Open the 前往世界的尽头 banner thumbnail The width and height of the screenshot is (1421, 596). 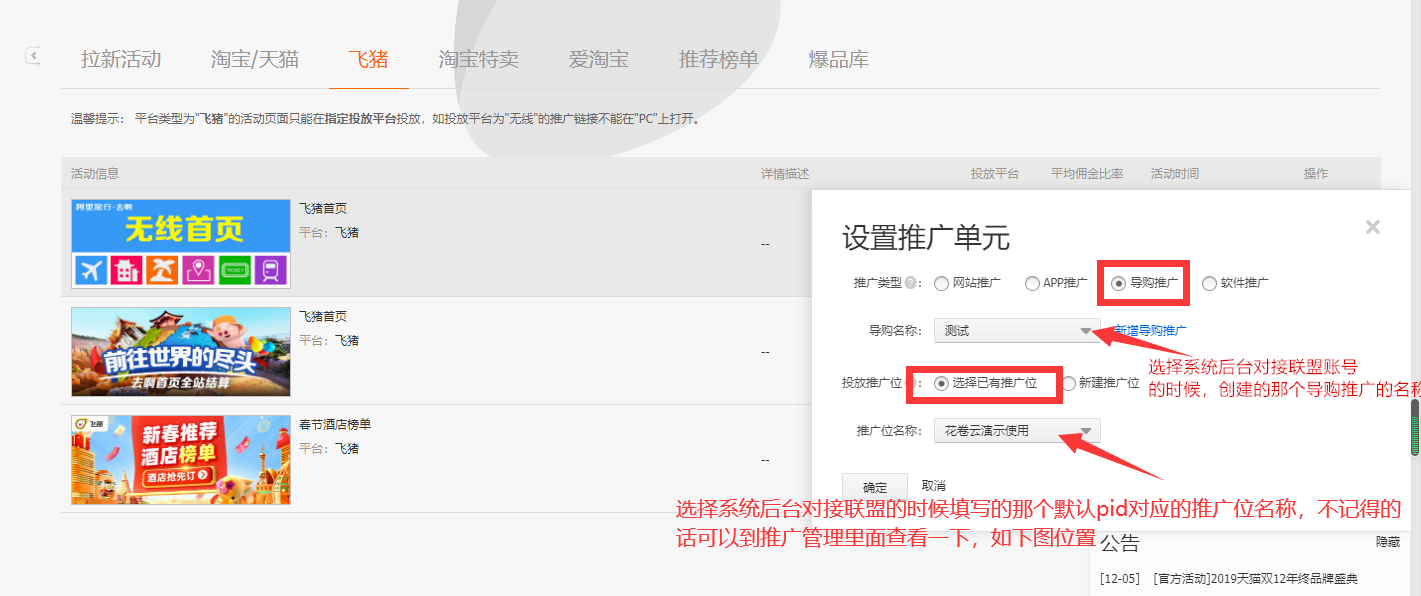pyautogui.click(x=181, y=351)
